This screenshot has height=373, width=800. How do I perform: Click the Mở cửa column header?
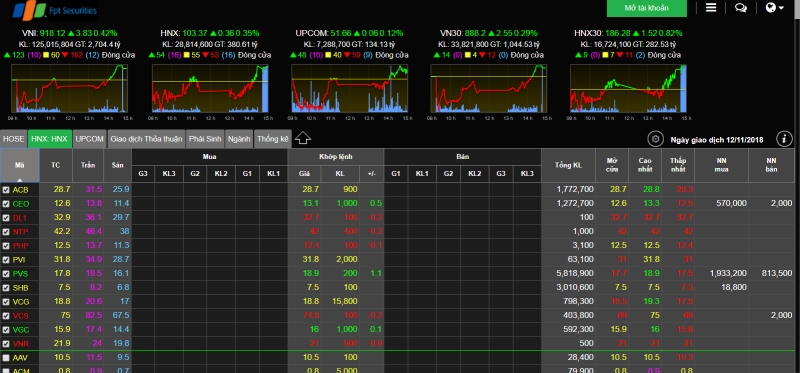tap(612, 165)
